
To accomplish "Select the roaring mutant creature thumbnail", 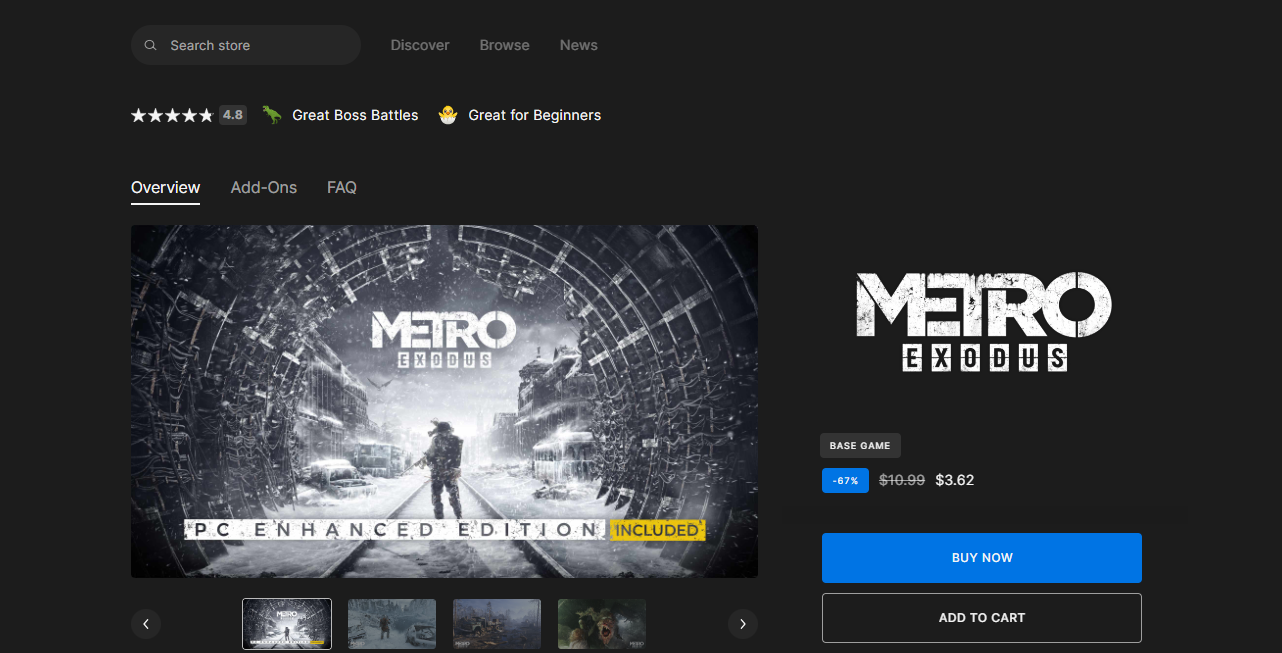I will (601, 624).
